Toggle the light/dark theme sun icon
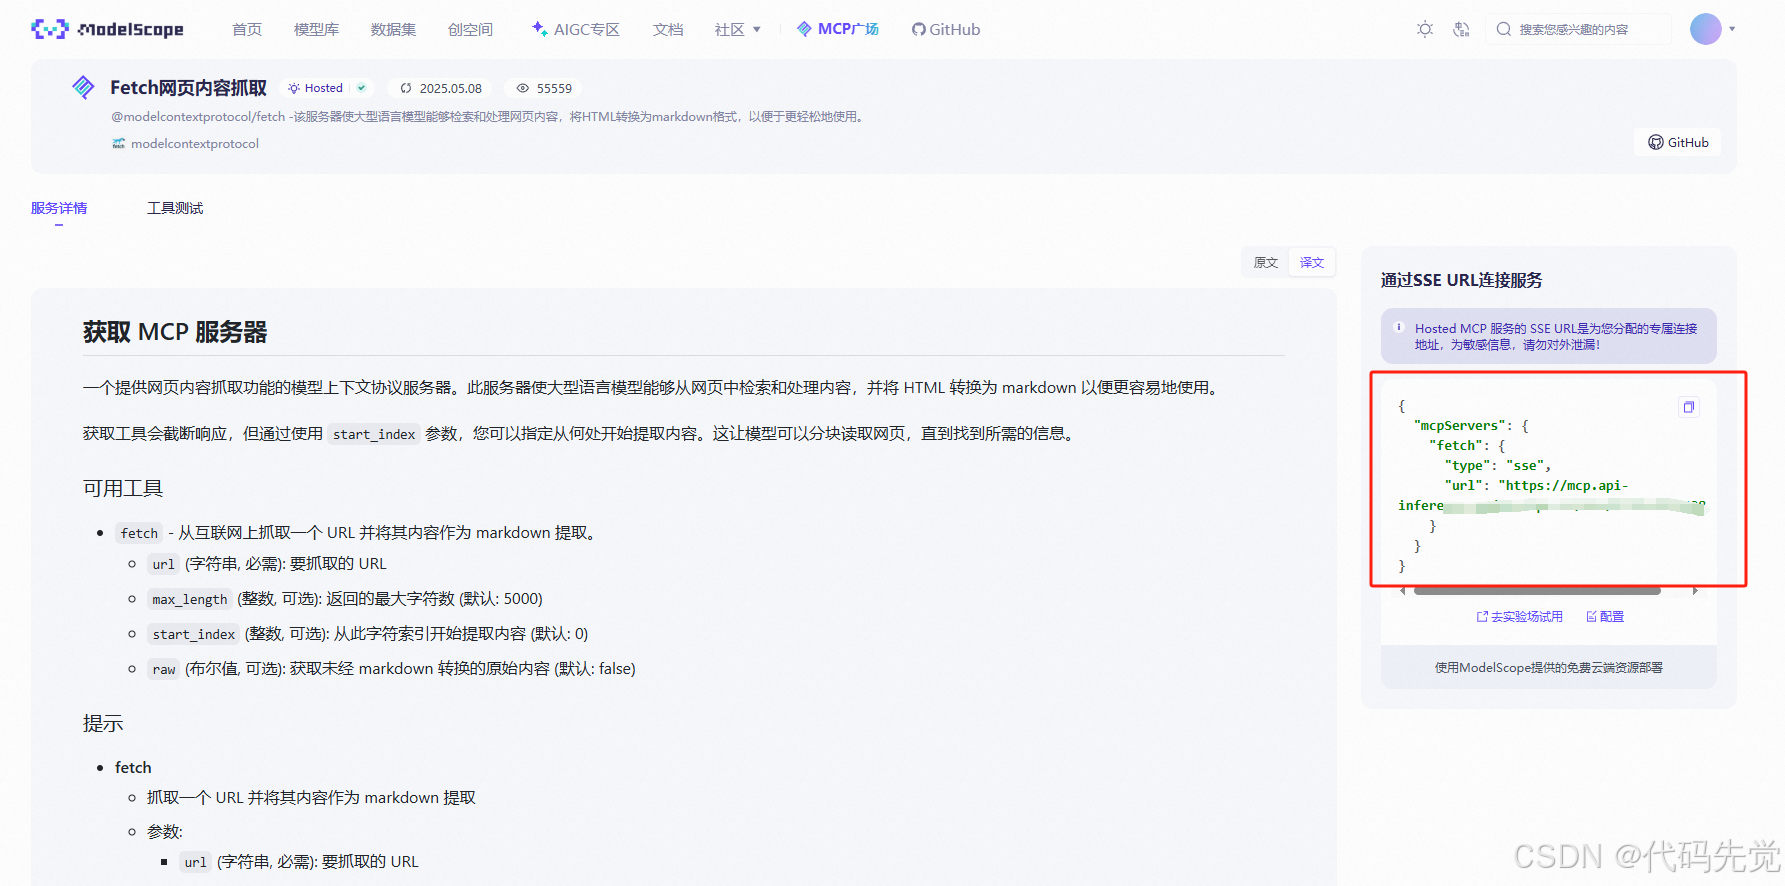Viewport: 1785px width, 886px height. pyautogui.click(x=1425, y=29)
